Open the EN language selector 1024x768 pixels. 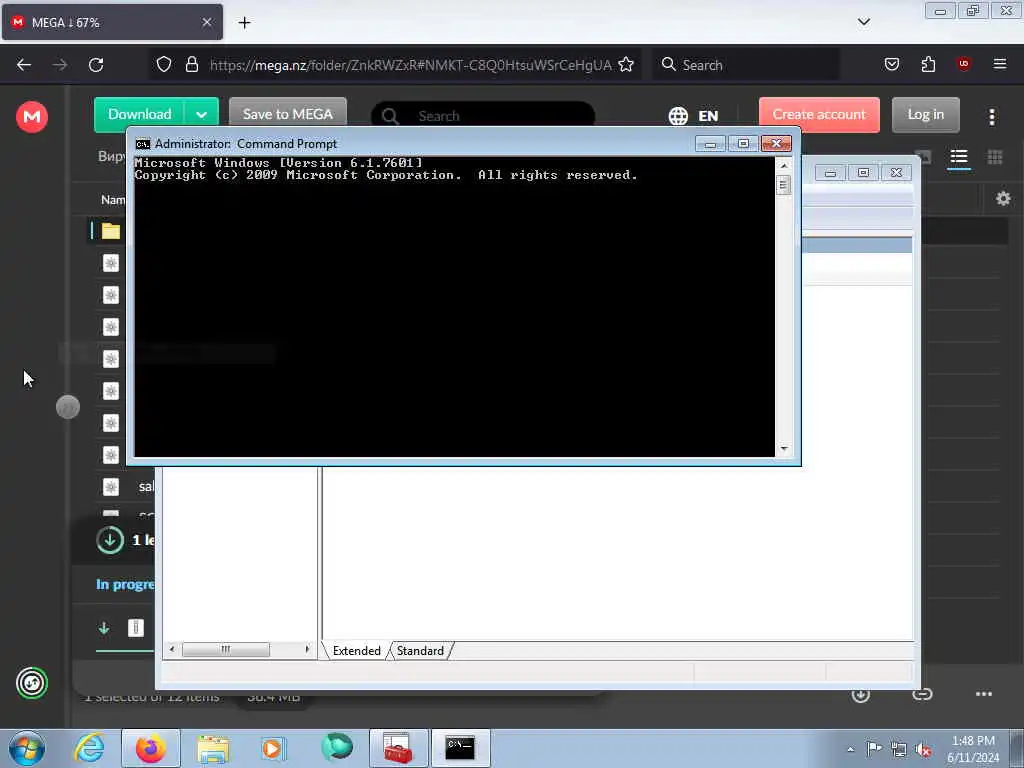coord(694,116)
